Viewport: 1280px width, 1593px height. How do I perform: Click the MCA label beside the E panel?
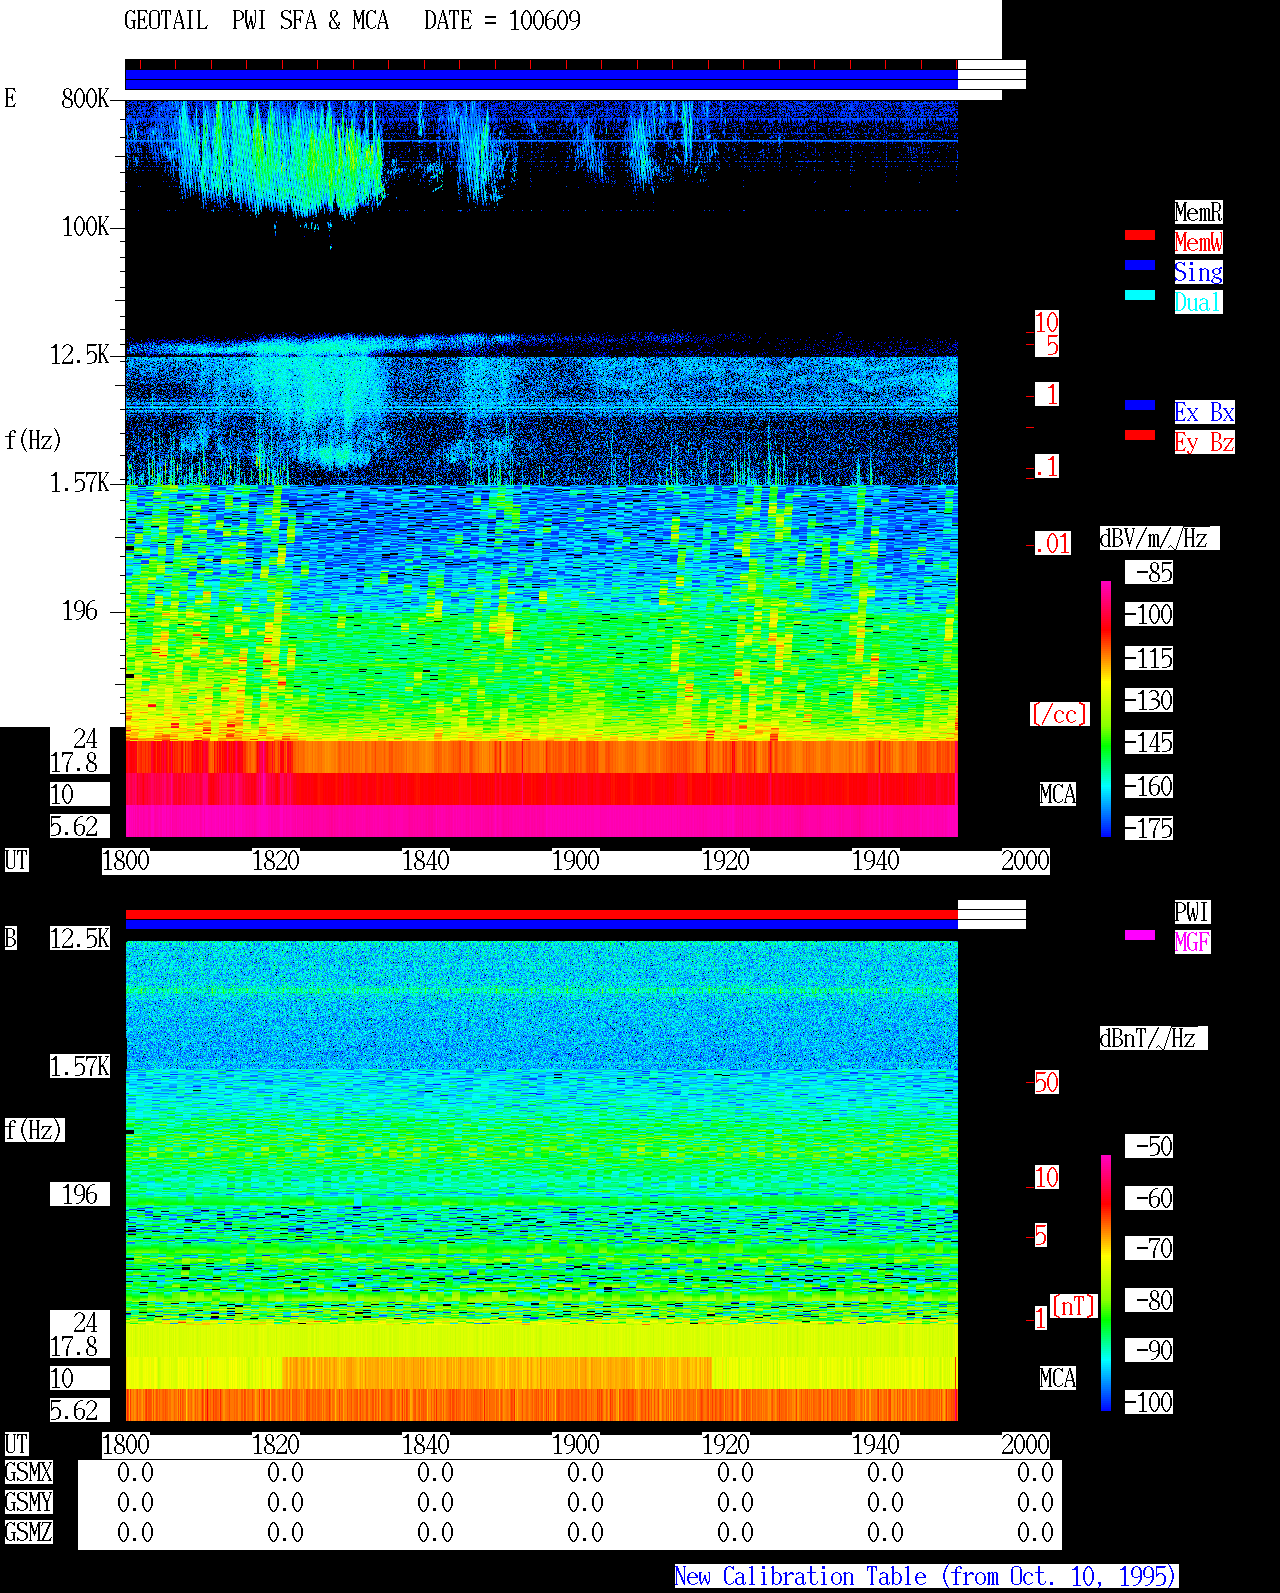(x=1057, y=794)
